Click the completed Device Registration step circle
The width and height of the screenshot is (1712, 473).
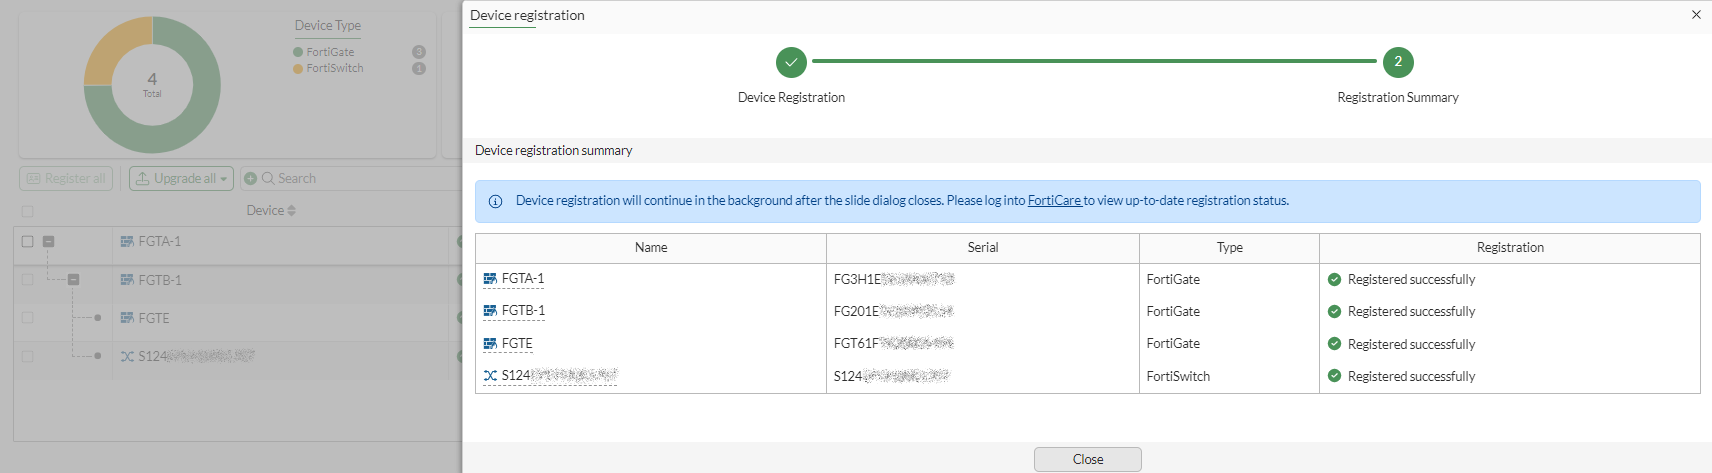pyautogui.click(x=791, y=62)
